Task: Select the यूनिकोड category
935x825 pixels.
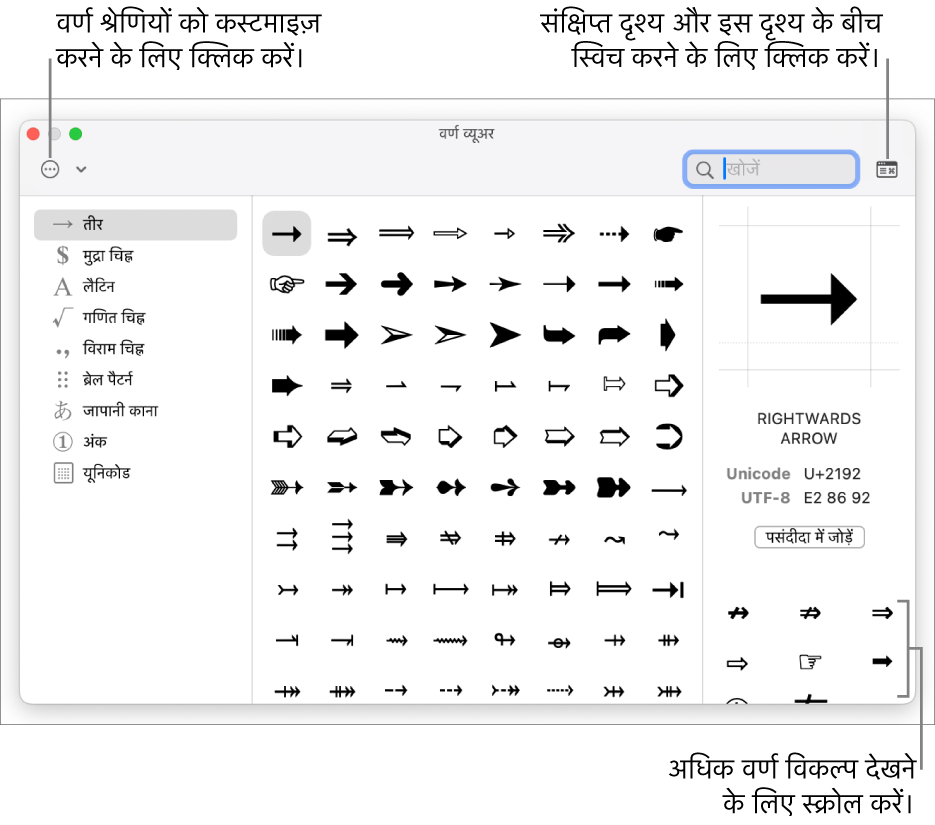Action: point(135,473)
